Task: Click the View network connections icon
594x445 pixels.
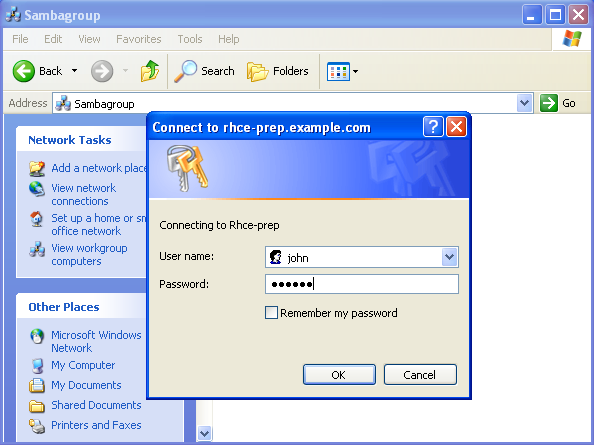Action: point(37,189)
